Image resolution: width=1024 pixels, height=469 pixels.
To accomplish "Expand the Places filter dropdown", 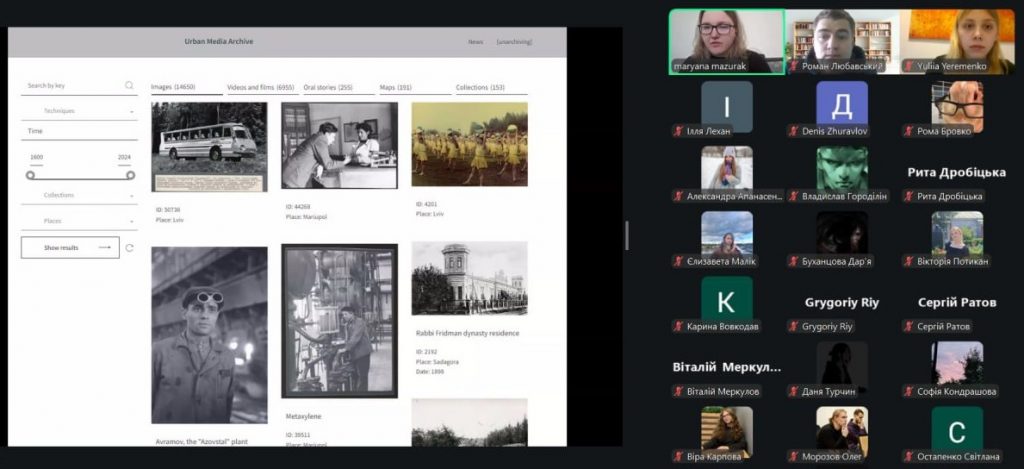I will 80,221.
